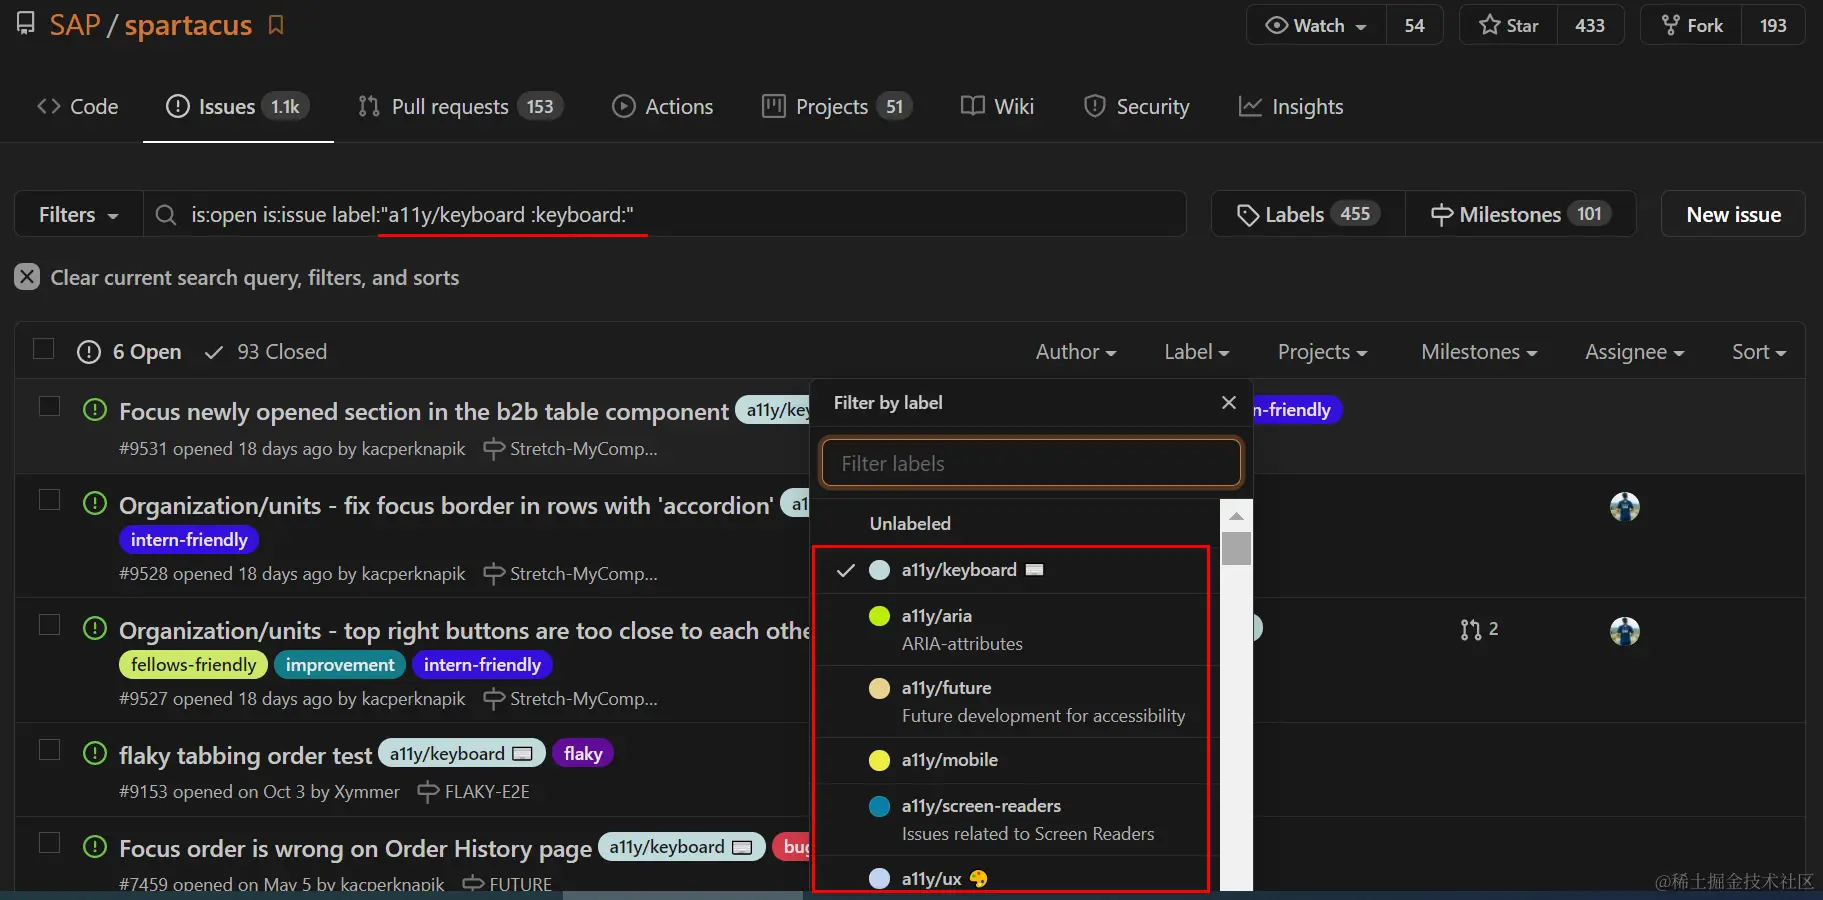1823x900 pixels.
Task: Fork the spartacus repository
Action: click(x=1691, y=25)
